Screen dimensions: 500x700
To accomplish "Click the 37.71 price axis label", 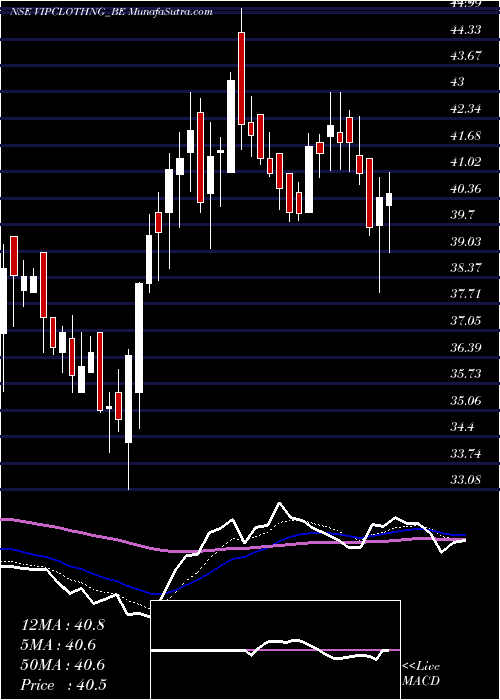I will point(465,294).
